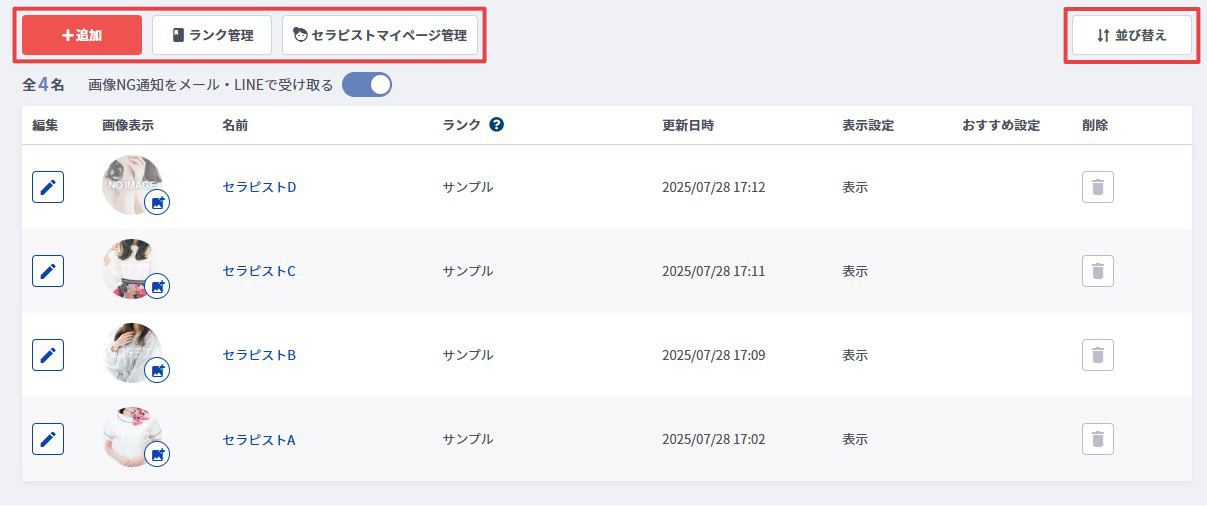The image size is (1207, 506).
Task: Click the edit pencil icon for セラピストC
Action: coord(48,271)
